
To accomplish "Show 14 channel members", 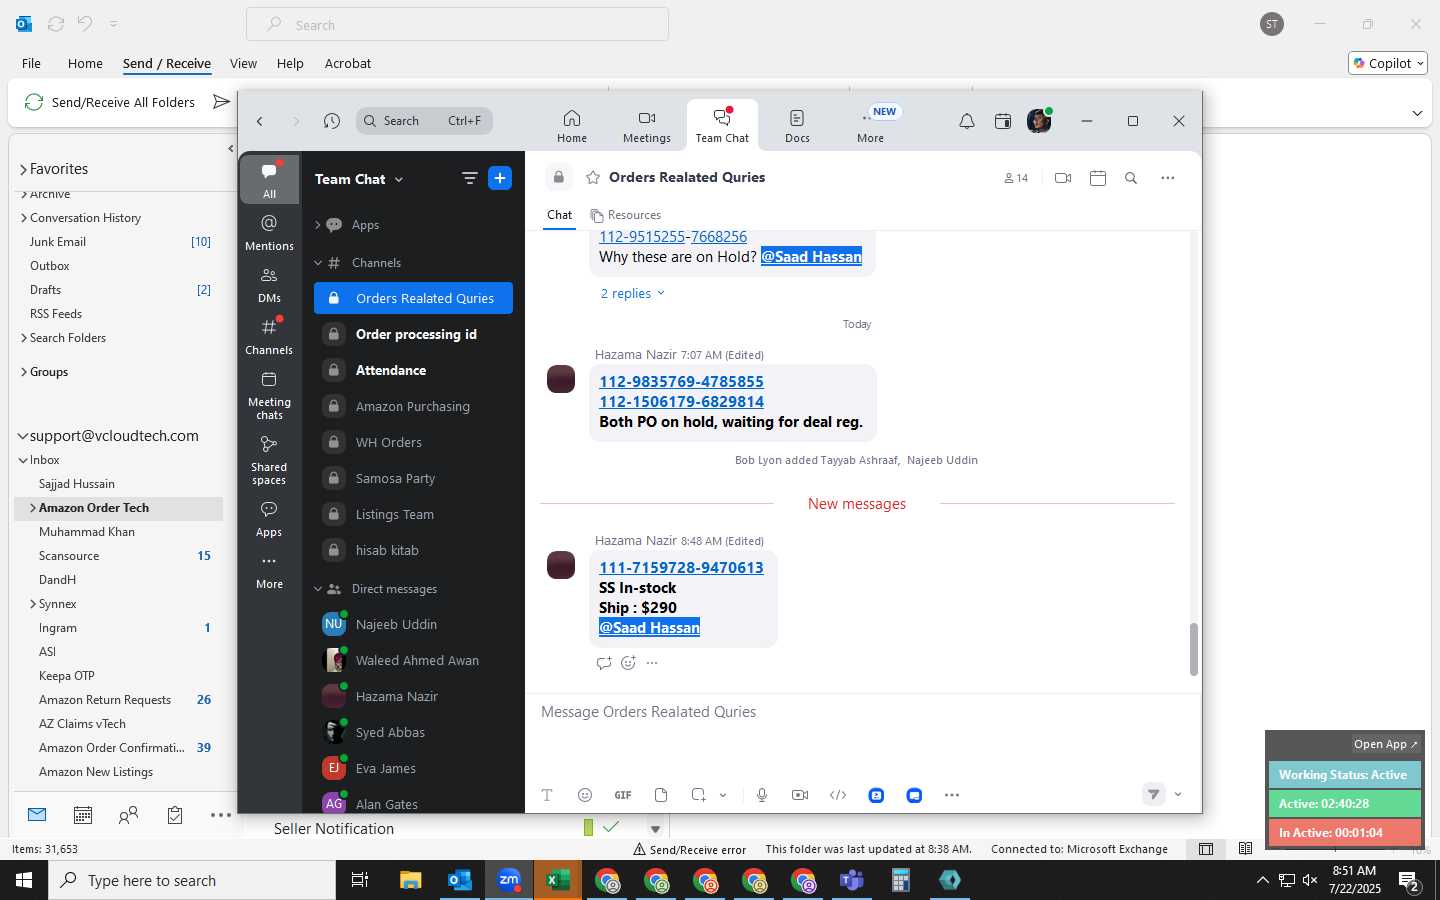I will coord(1016,178).
